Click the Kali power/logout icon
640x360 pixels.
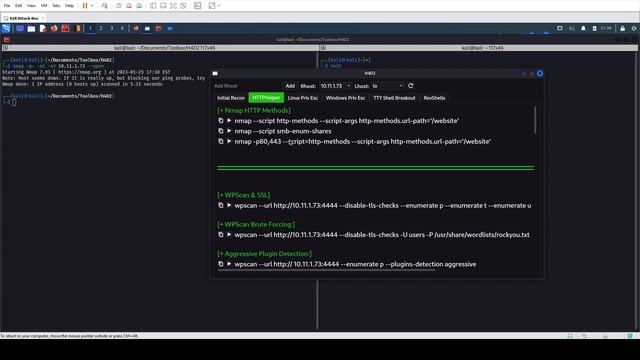coord(634,28)
